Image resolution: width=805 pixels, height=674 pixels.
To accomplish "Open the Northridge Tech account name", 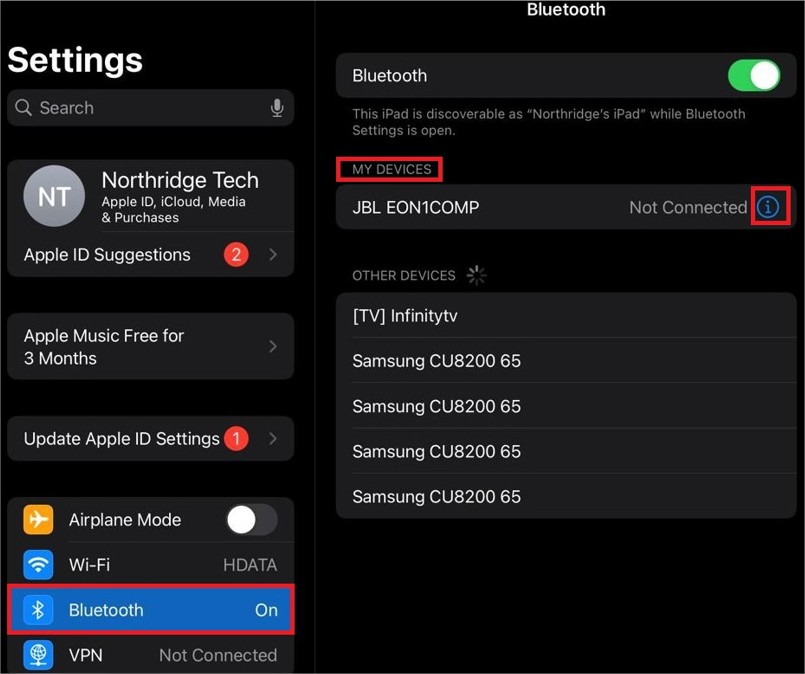I will click(180, 180).
